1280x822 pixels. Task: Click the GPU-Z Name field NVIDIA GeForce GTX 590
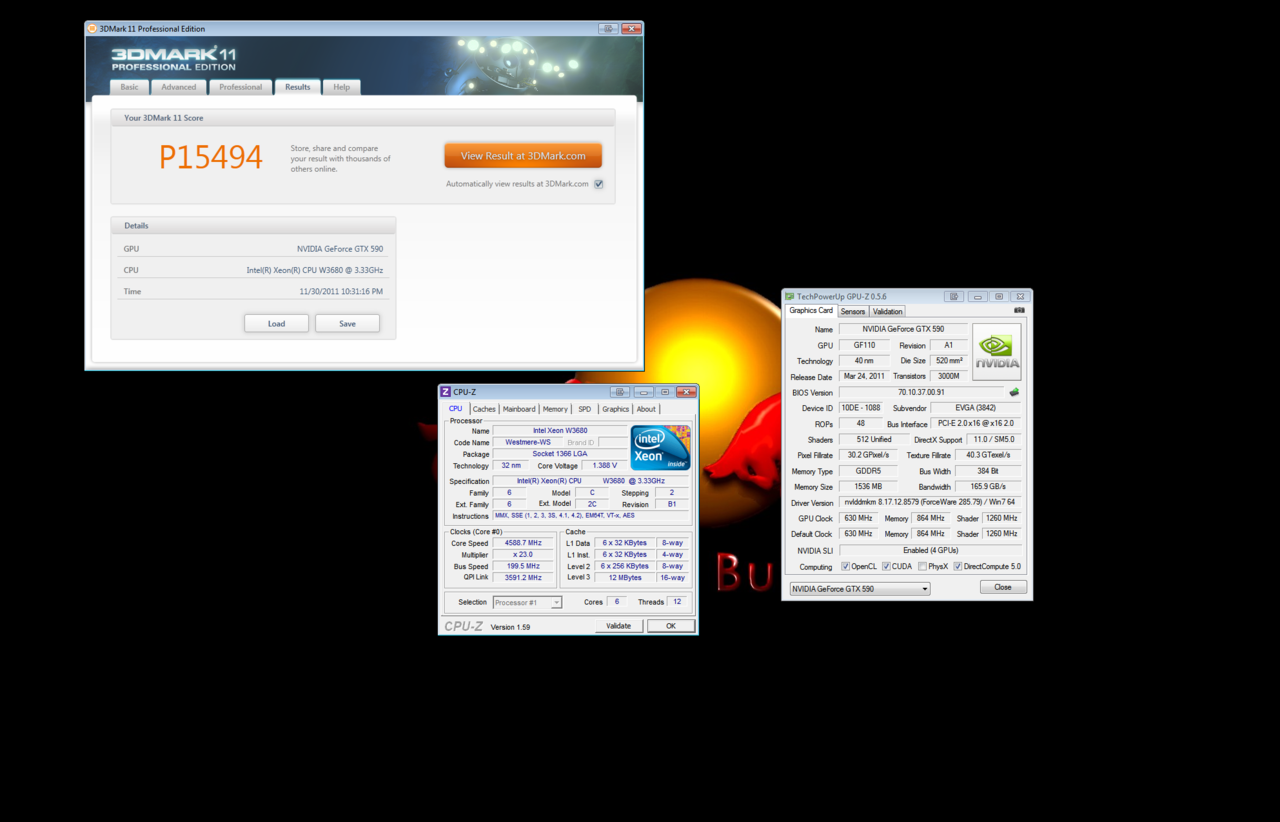[x=903, y=329]
